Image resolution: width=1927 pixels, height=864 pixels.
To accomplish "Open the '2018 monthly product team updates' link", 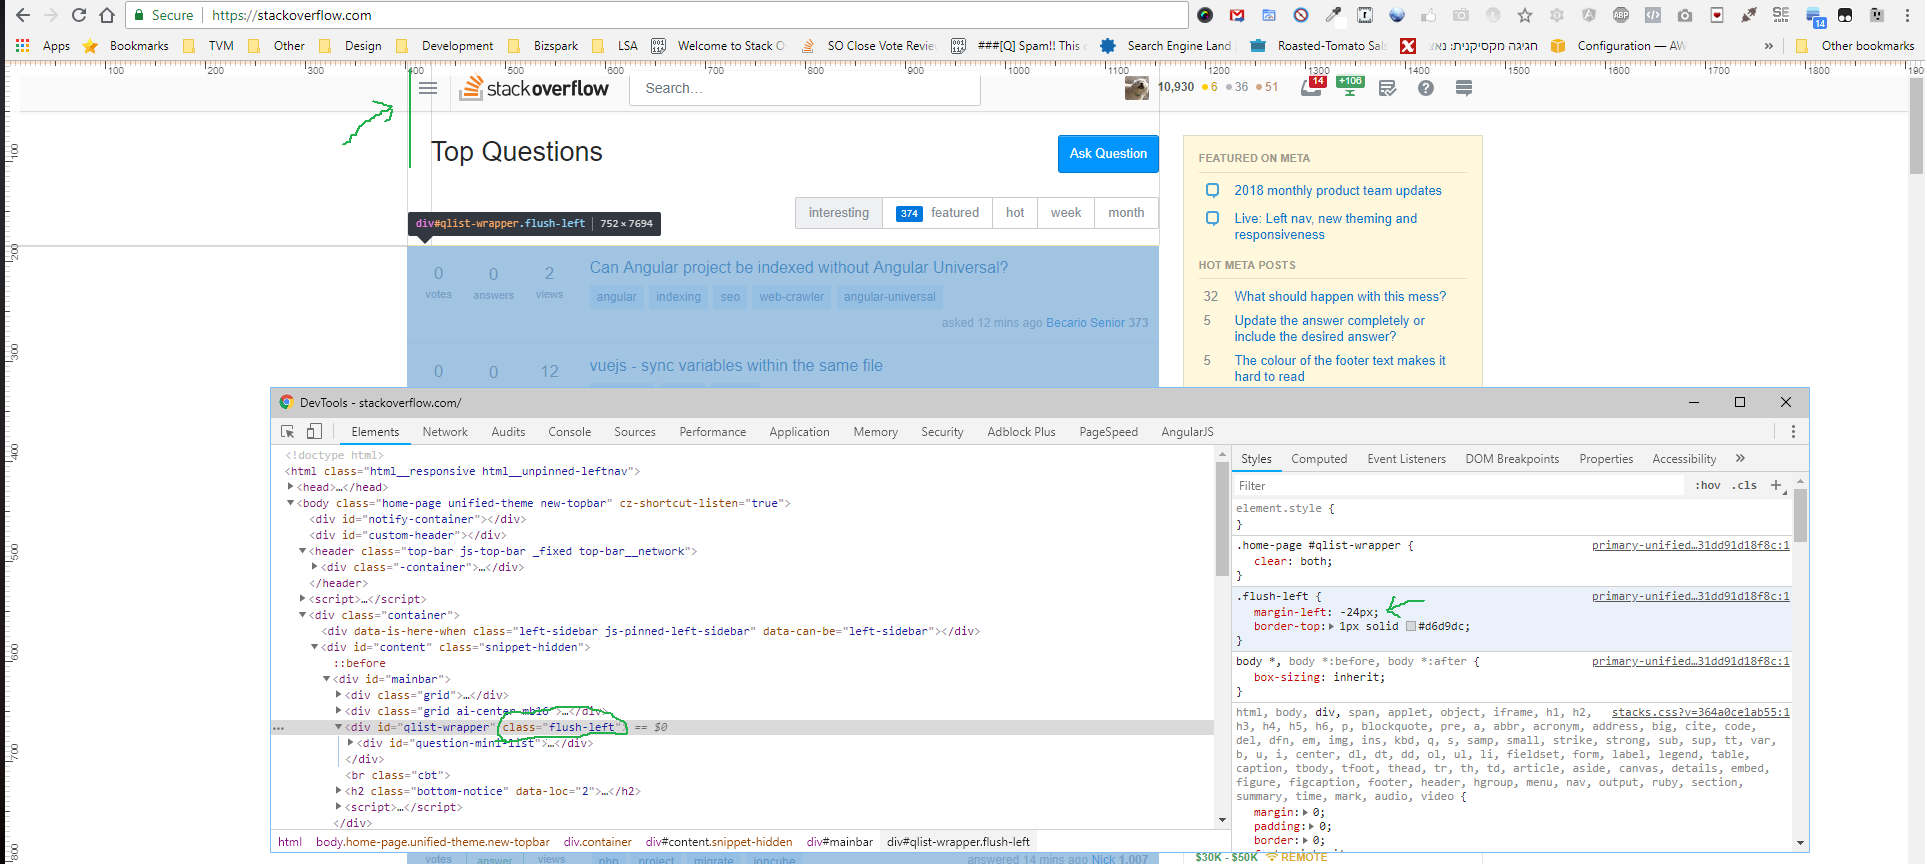I will pos(1338,190).
